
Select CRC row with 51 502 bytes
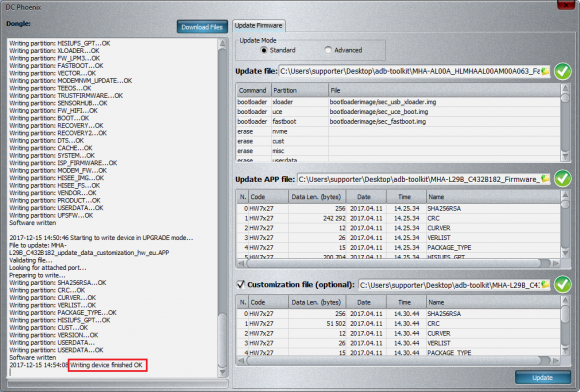click(x=398, y=324)
